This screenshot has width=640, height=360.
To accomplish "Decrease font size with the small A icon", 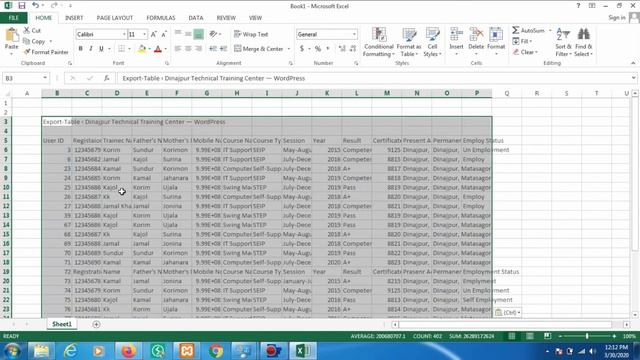I will pyautogui.click(x=164, y=34).
